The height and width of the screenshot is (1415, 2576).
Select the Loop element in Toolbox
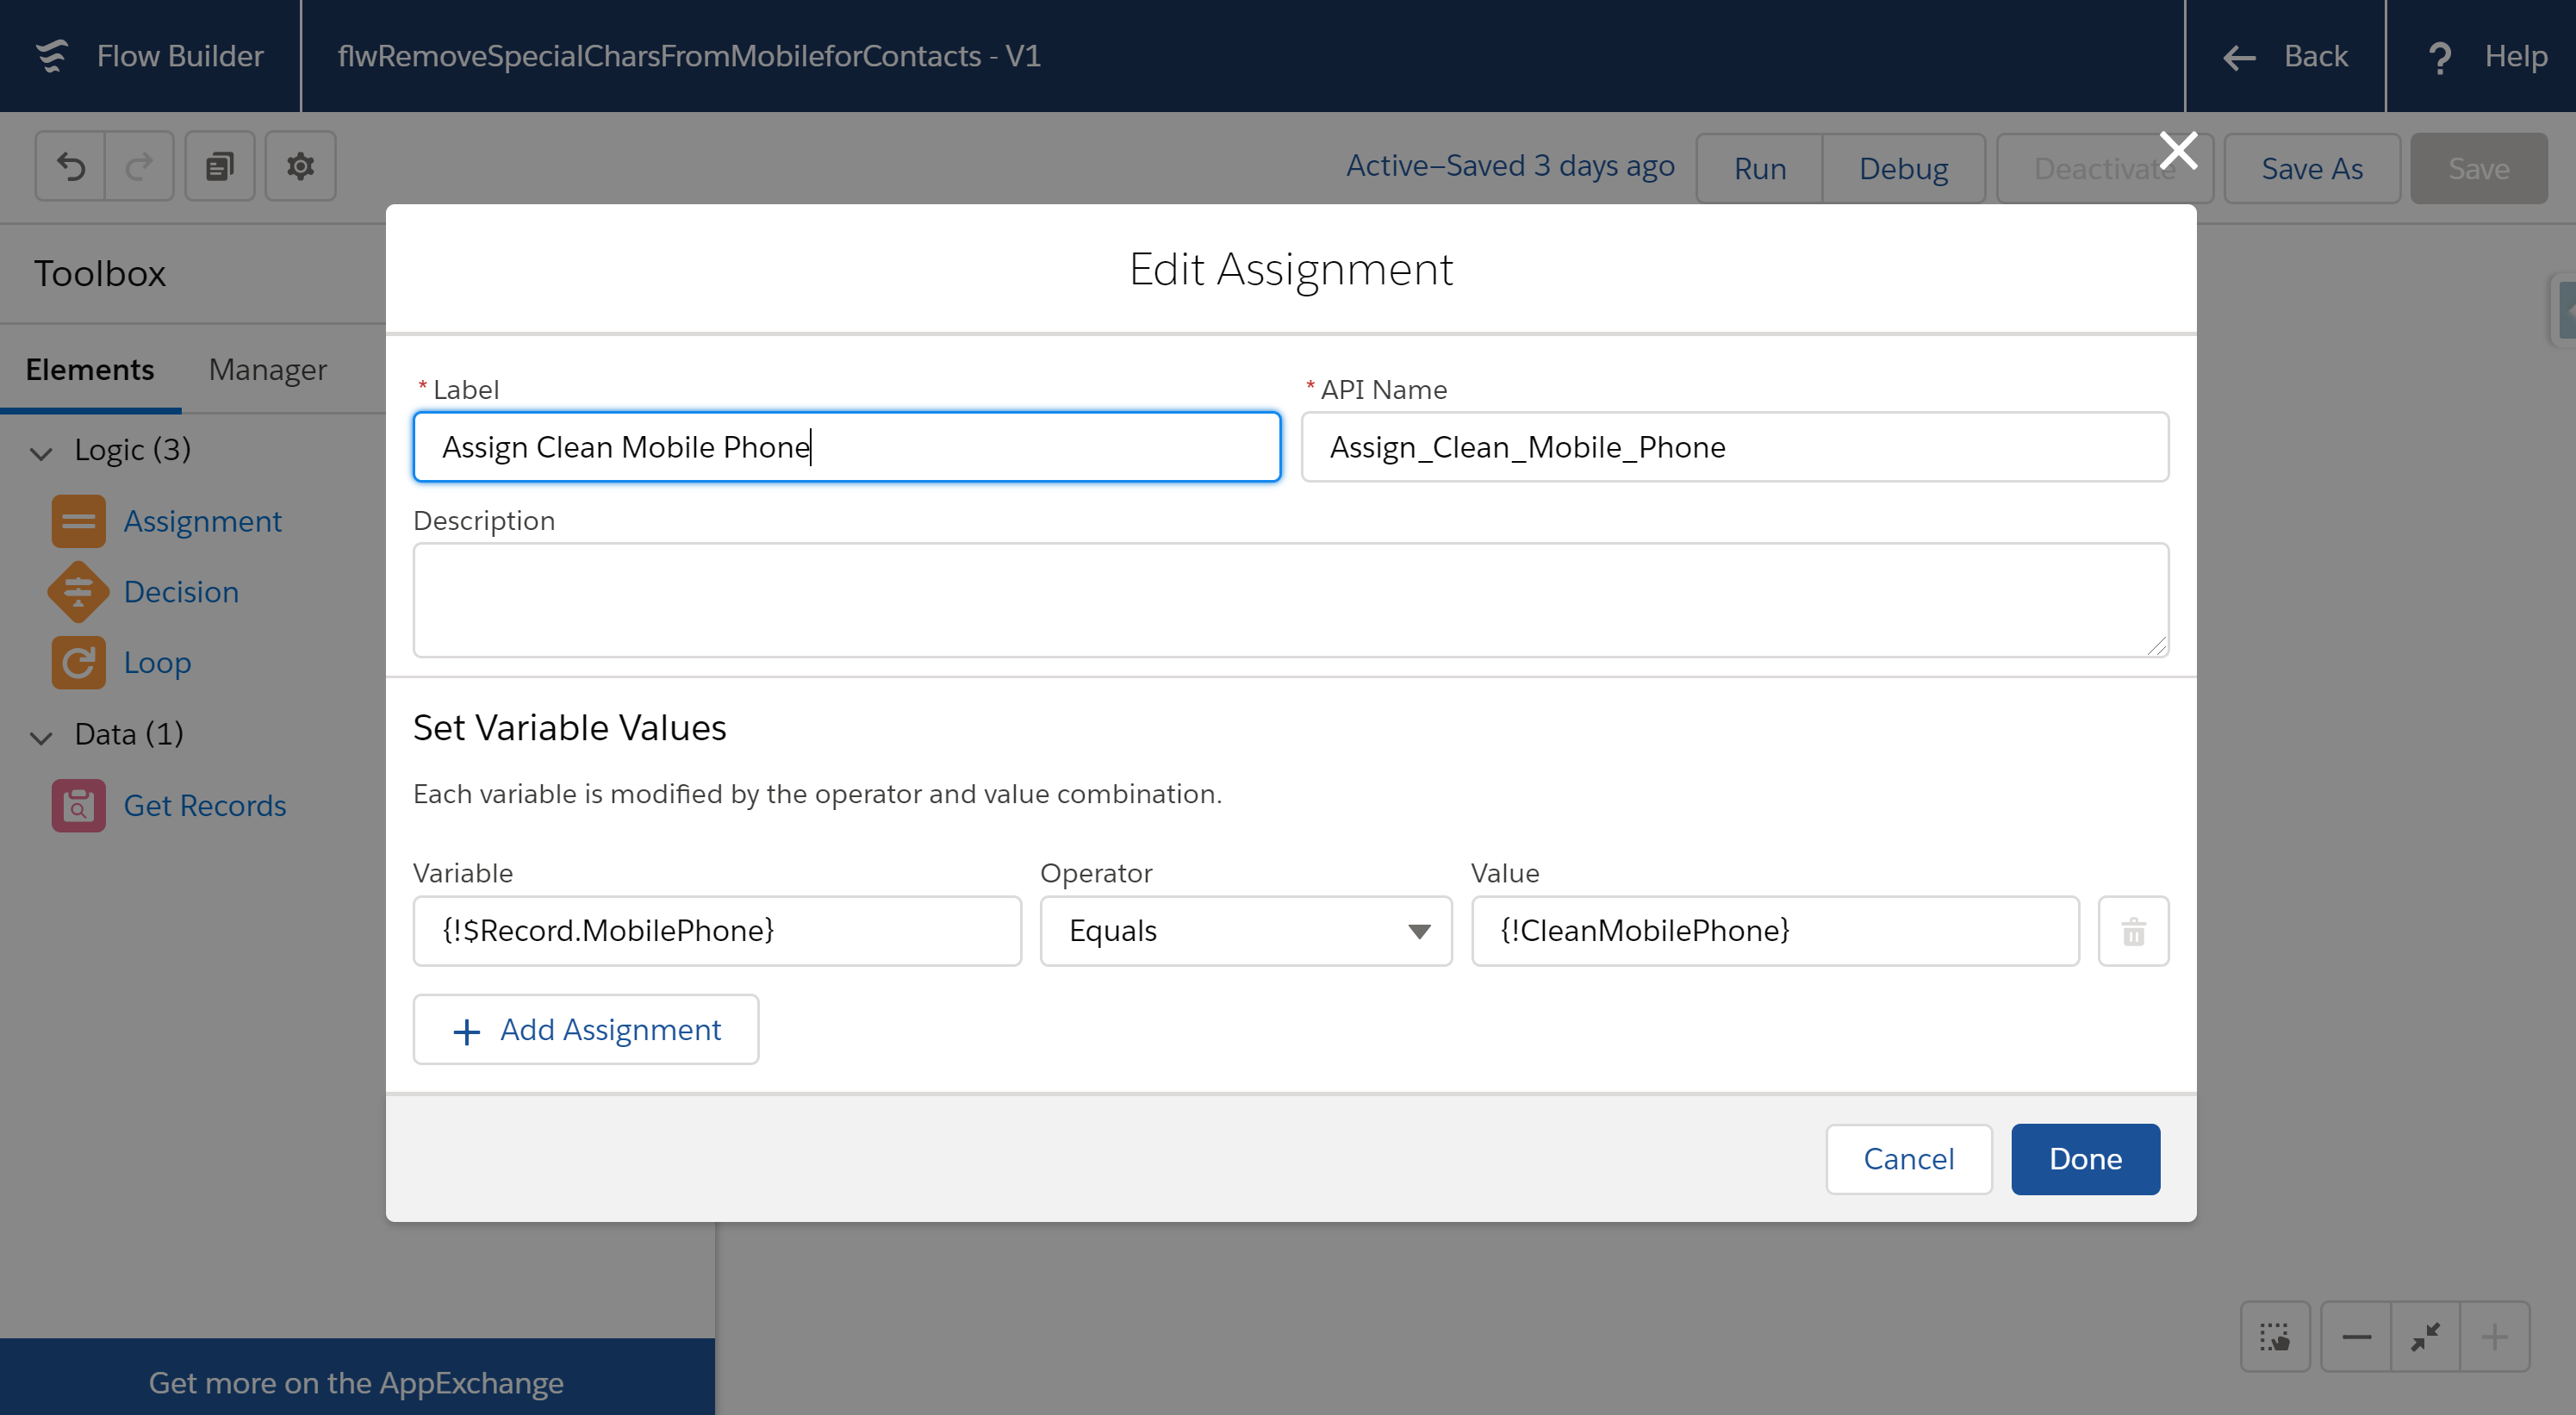(x=157, y=662)
